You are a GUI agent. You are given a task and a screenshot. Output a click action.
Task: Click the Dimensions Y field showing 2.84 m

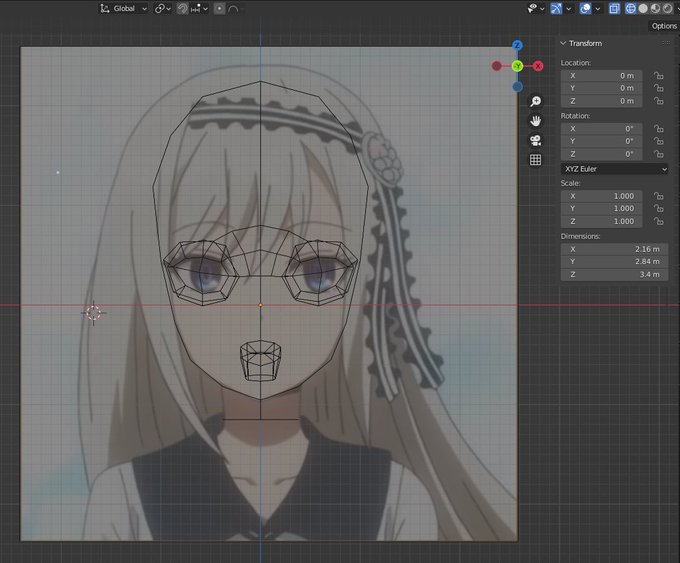click(x=614, y=262)
